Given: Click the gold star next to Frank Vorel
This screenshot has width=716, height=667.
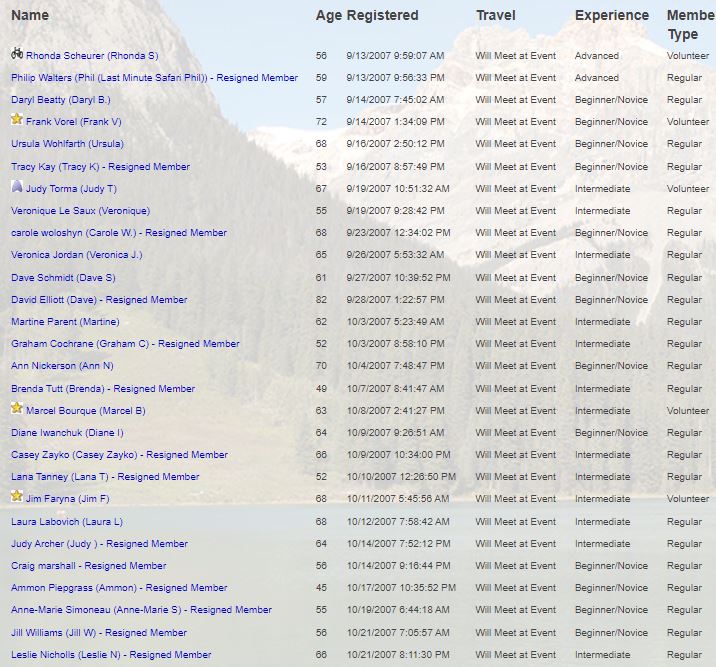Looking at the screenshot, I should tap(17, 120).
